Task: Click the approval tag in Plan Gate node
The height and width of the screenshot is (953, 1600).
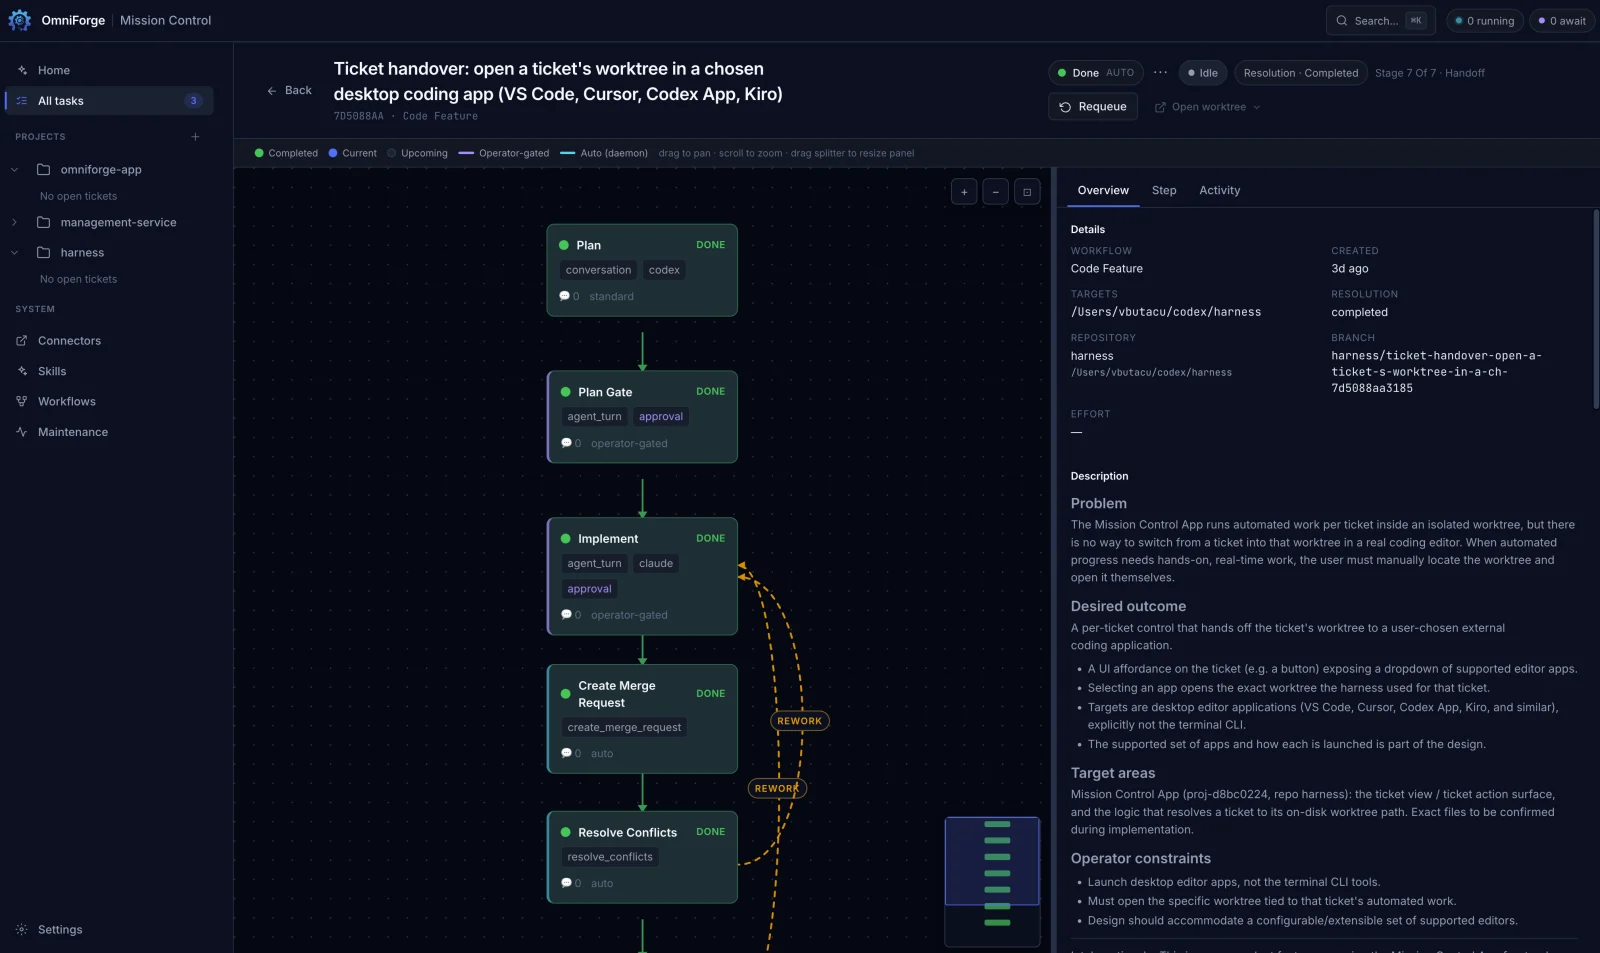Action: (661, 417)
